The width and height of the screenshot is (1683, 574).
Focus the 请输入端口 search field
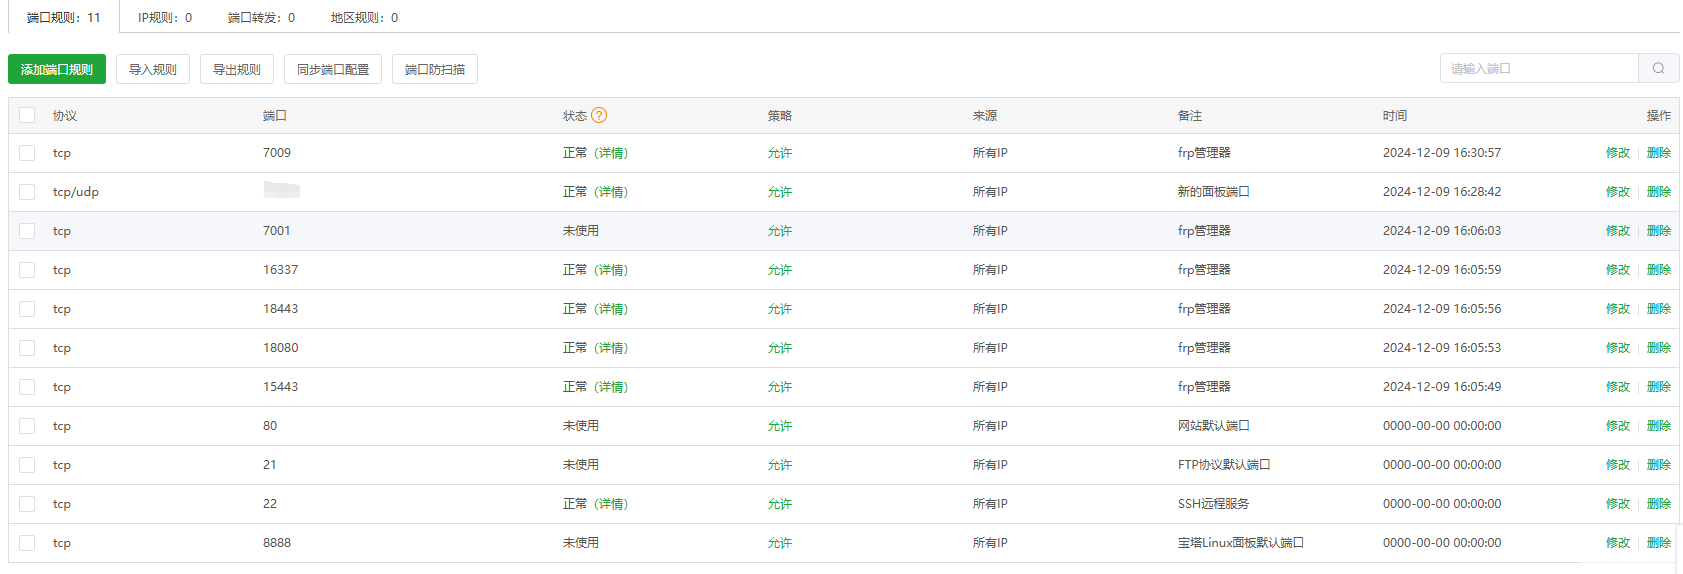[1539, 68]
